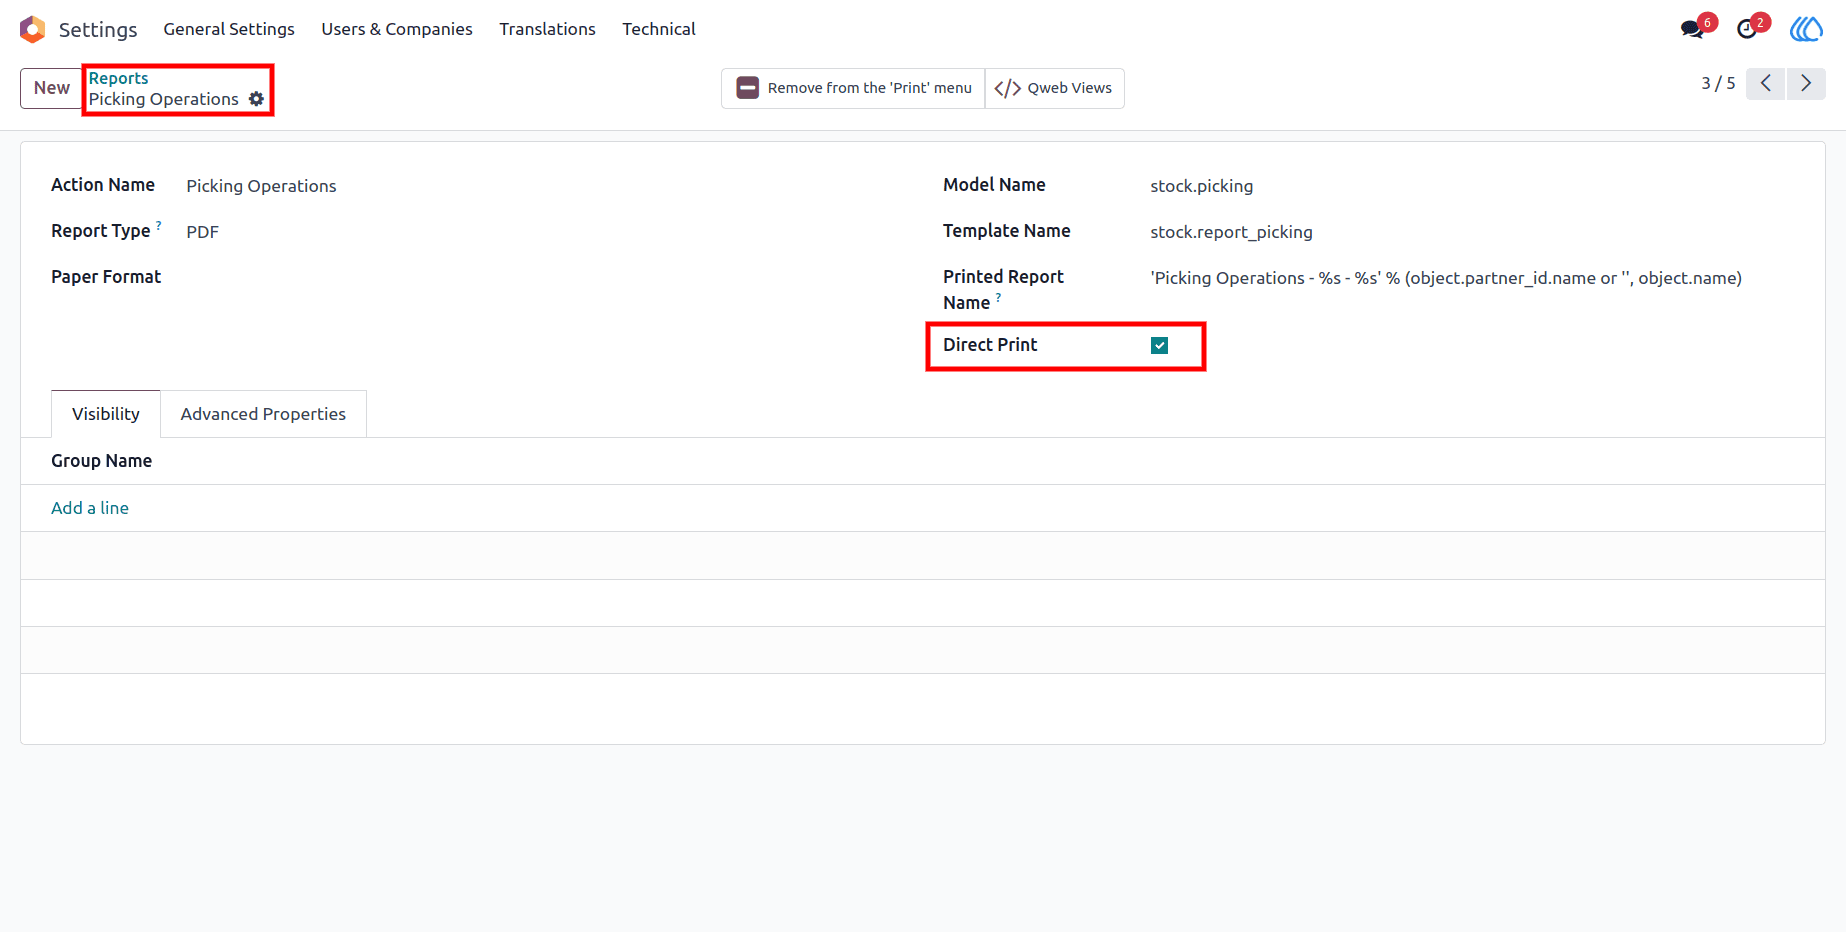Click the Settings app title
Screen dimensions: 1846x932
coord(98,29)
